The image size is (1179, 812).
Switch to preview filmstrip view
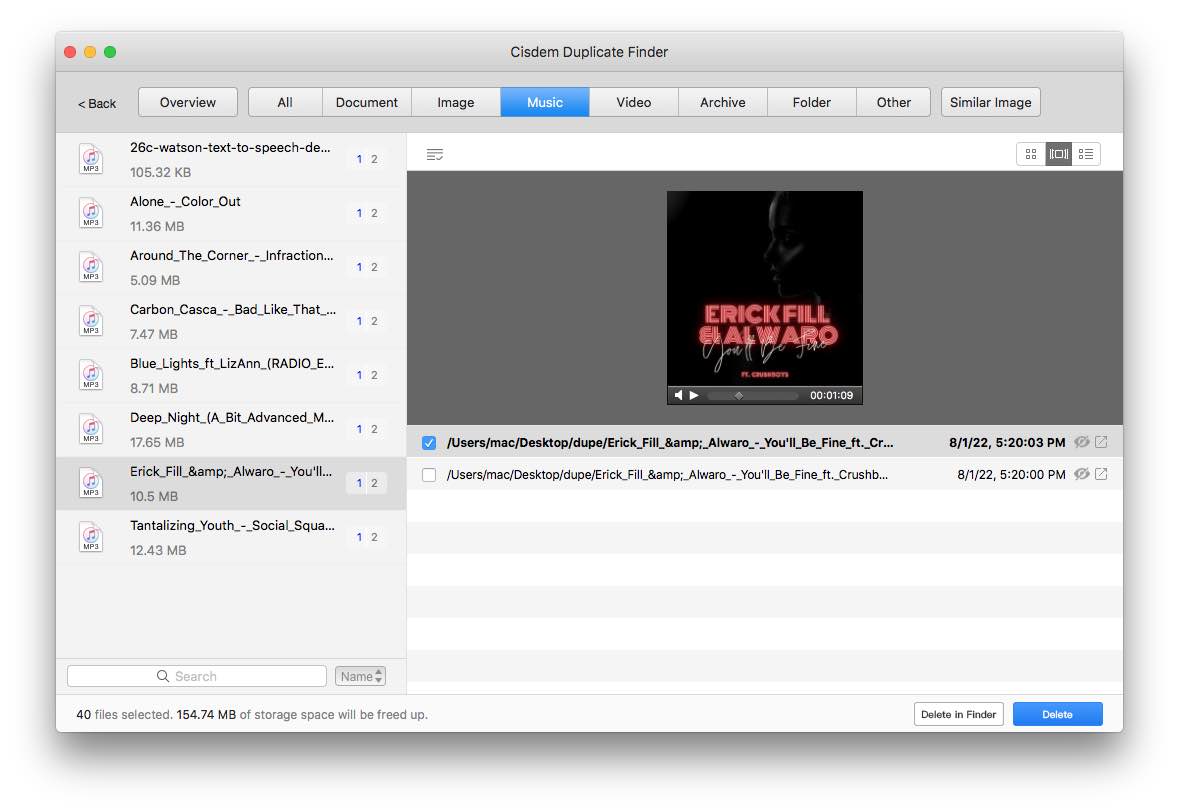1059,154
